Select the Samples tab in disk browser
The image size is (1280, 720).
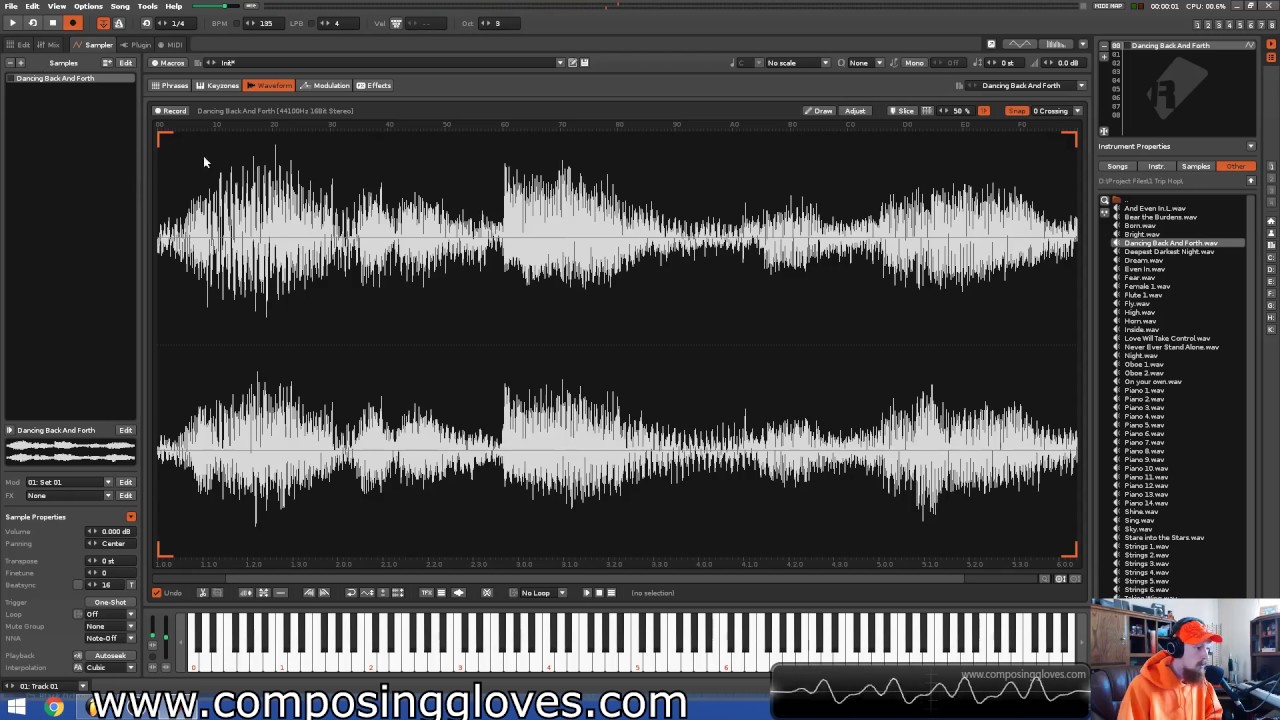pyautogui.click(x=1196, y=166)
